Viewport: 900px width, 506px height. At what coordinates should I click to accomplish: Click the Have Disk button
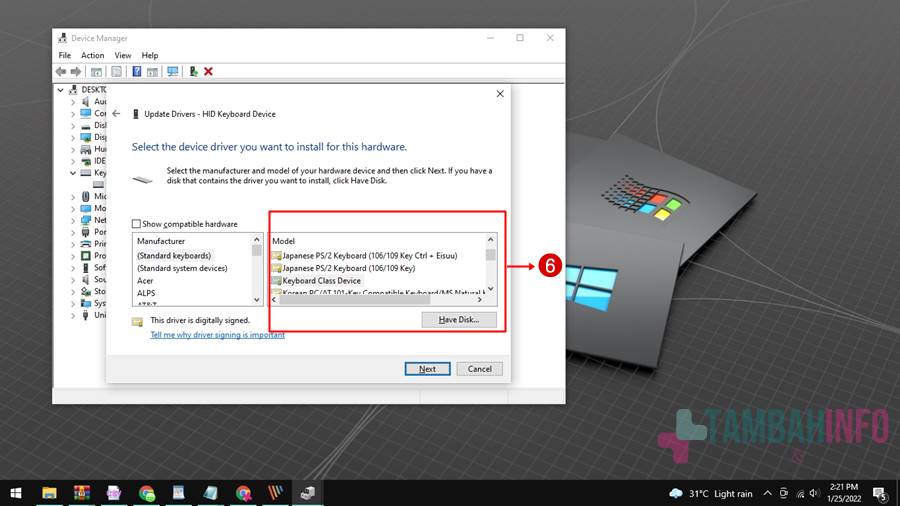(x=459, y=320)
